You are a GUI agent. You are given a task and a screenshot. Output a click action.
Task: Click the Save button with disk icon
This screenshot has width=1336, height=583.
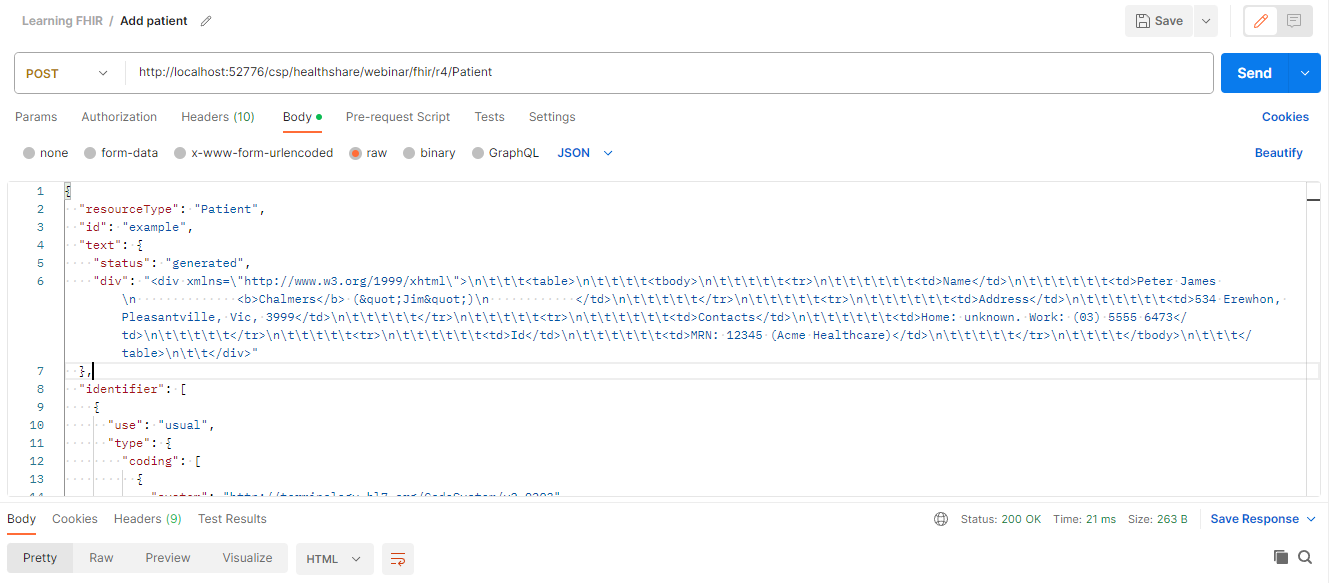(x=1160, y=21)
